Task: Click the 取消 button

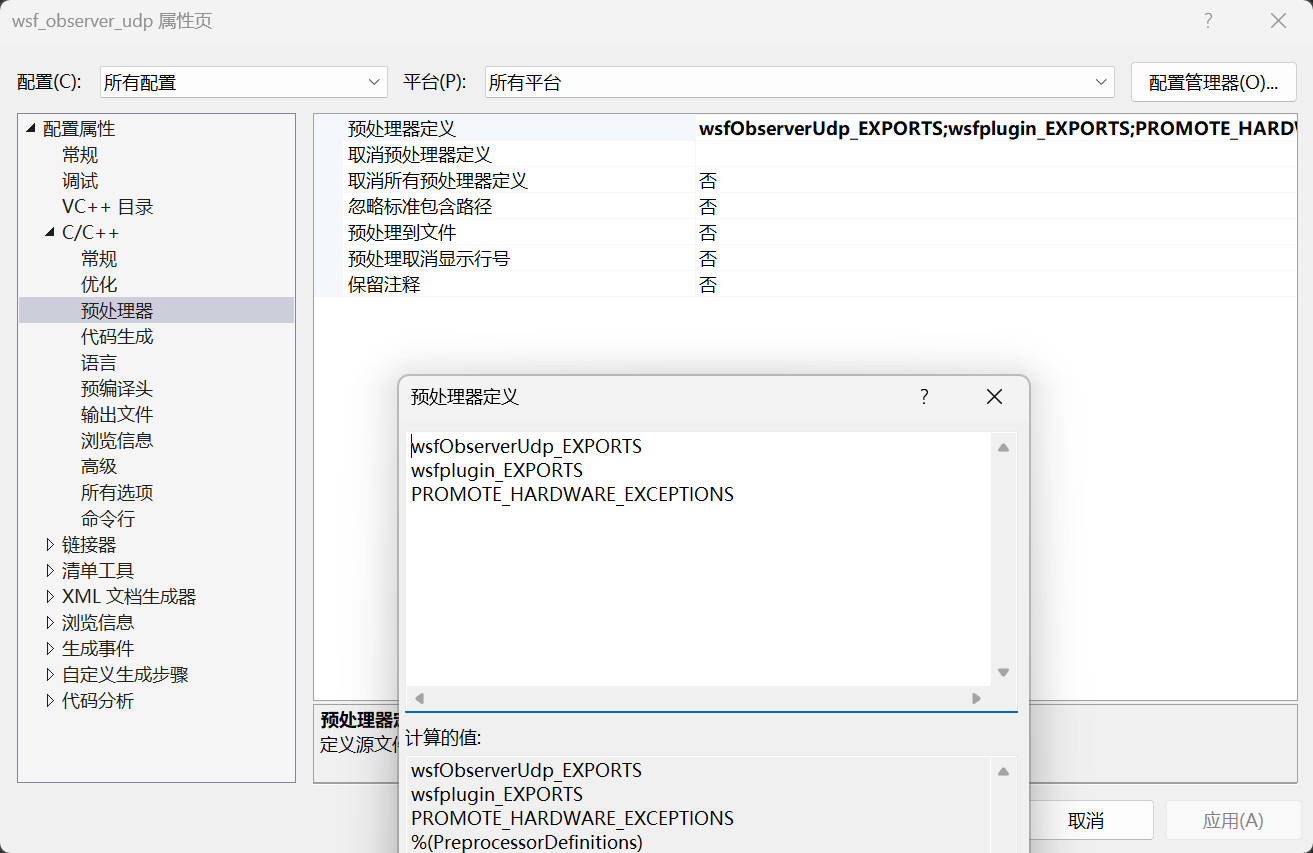Action: (x=1086, y=821)
